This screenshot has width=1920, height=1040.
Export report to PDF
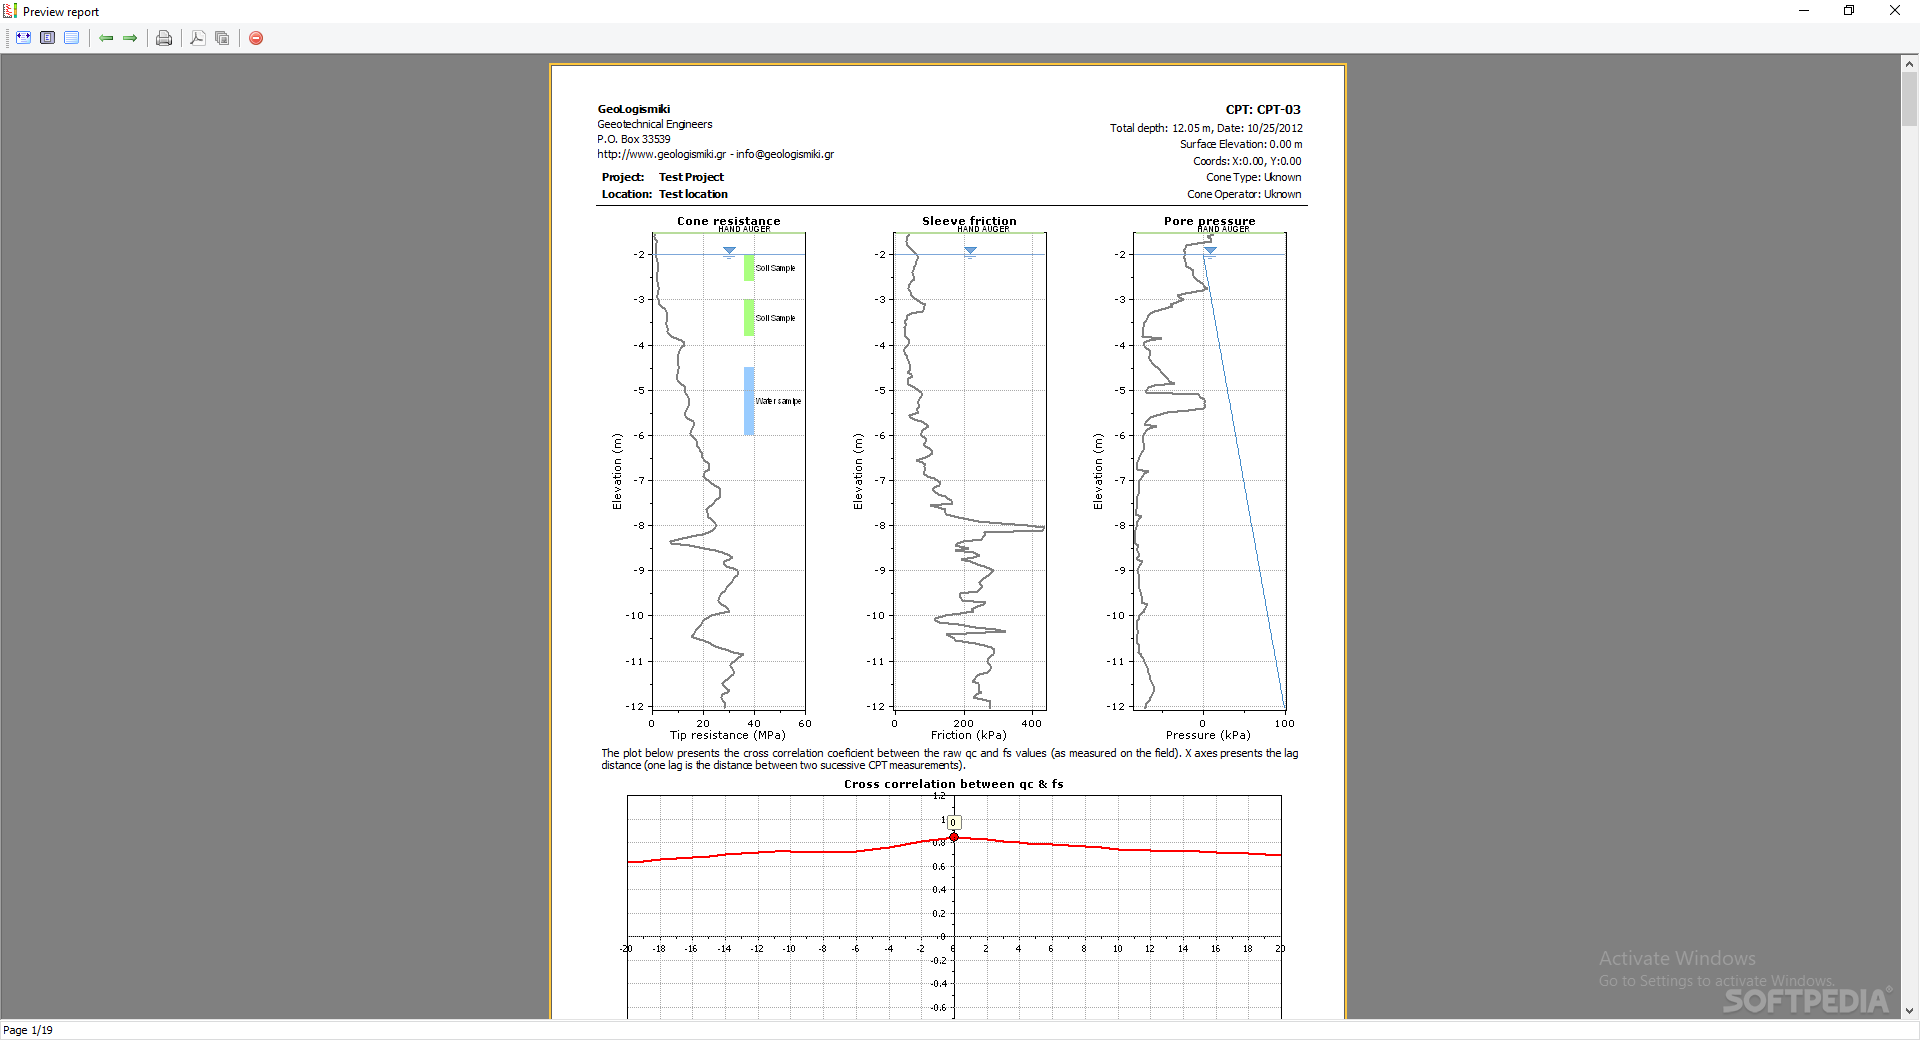pos(198,38)
